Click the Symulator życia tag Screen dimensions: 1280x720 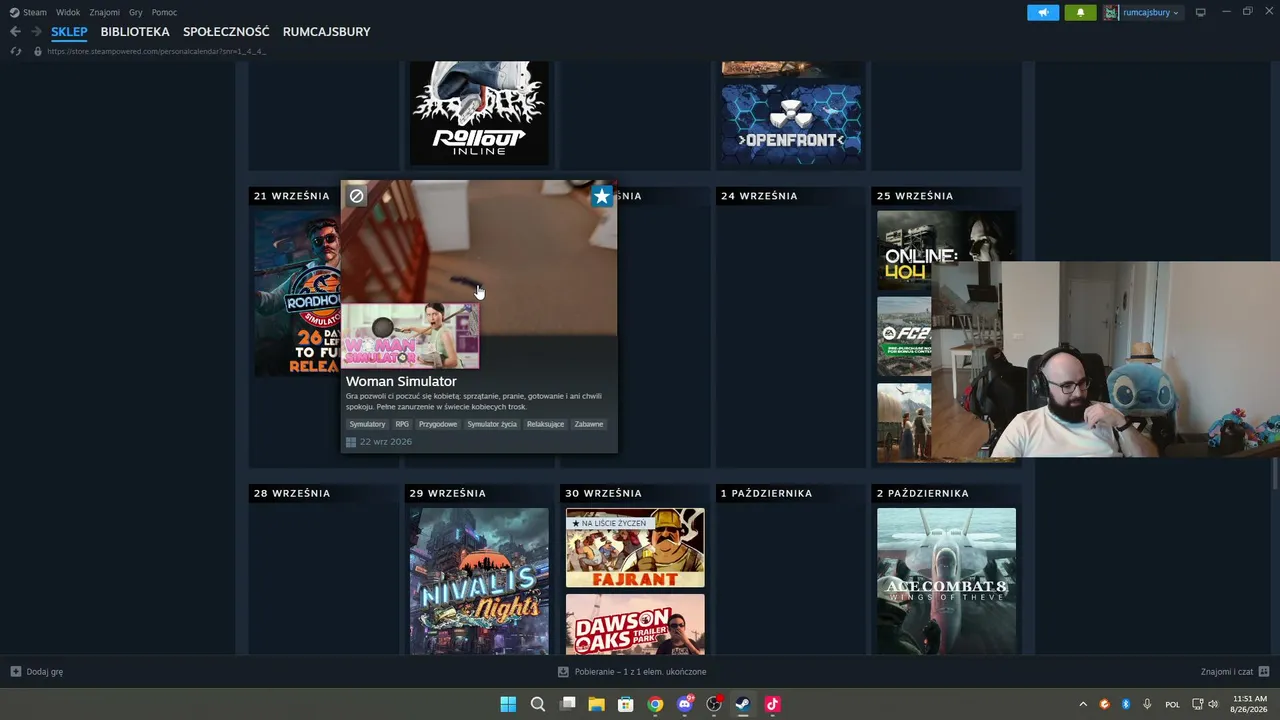pyautogui.click(x=492, y=424)
